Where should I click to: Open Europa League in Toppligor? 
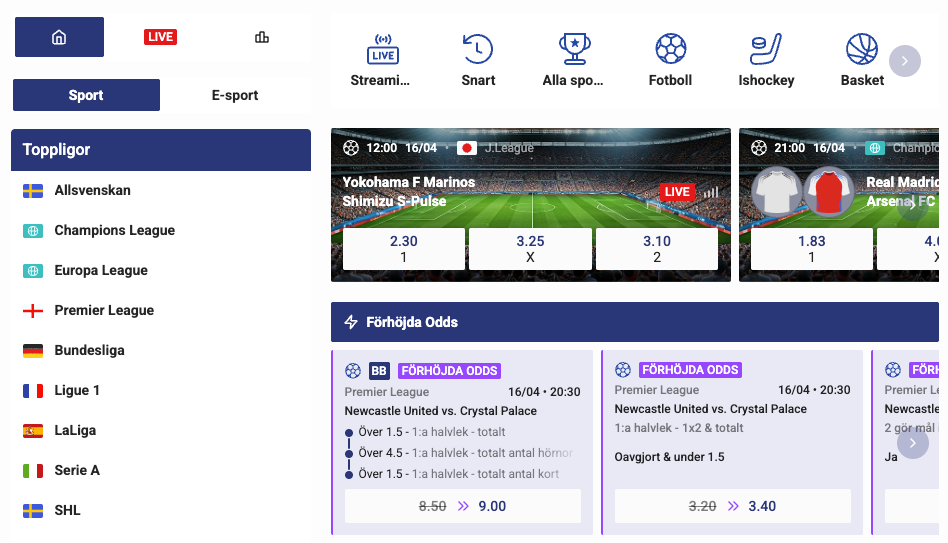click(x=161, y=270)
